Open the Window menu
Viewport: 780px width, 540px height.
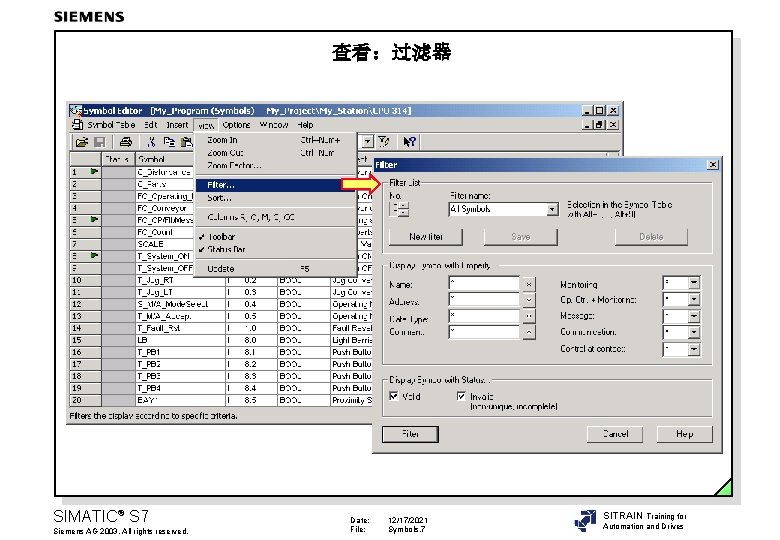[x=274, y=125]
